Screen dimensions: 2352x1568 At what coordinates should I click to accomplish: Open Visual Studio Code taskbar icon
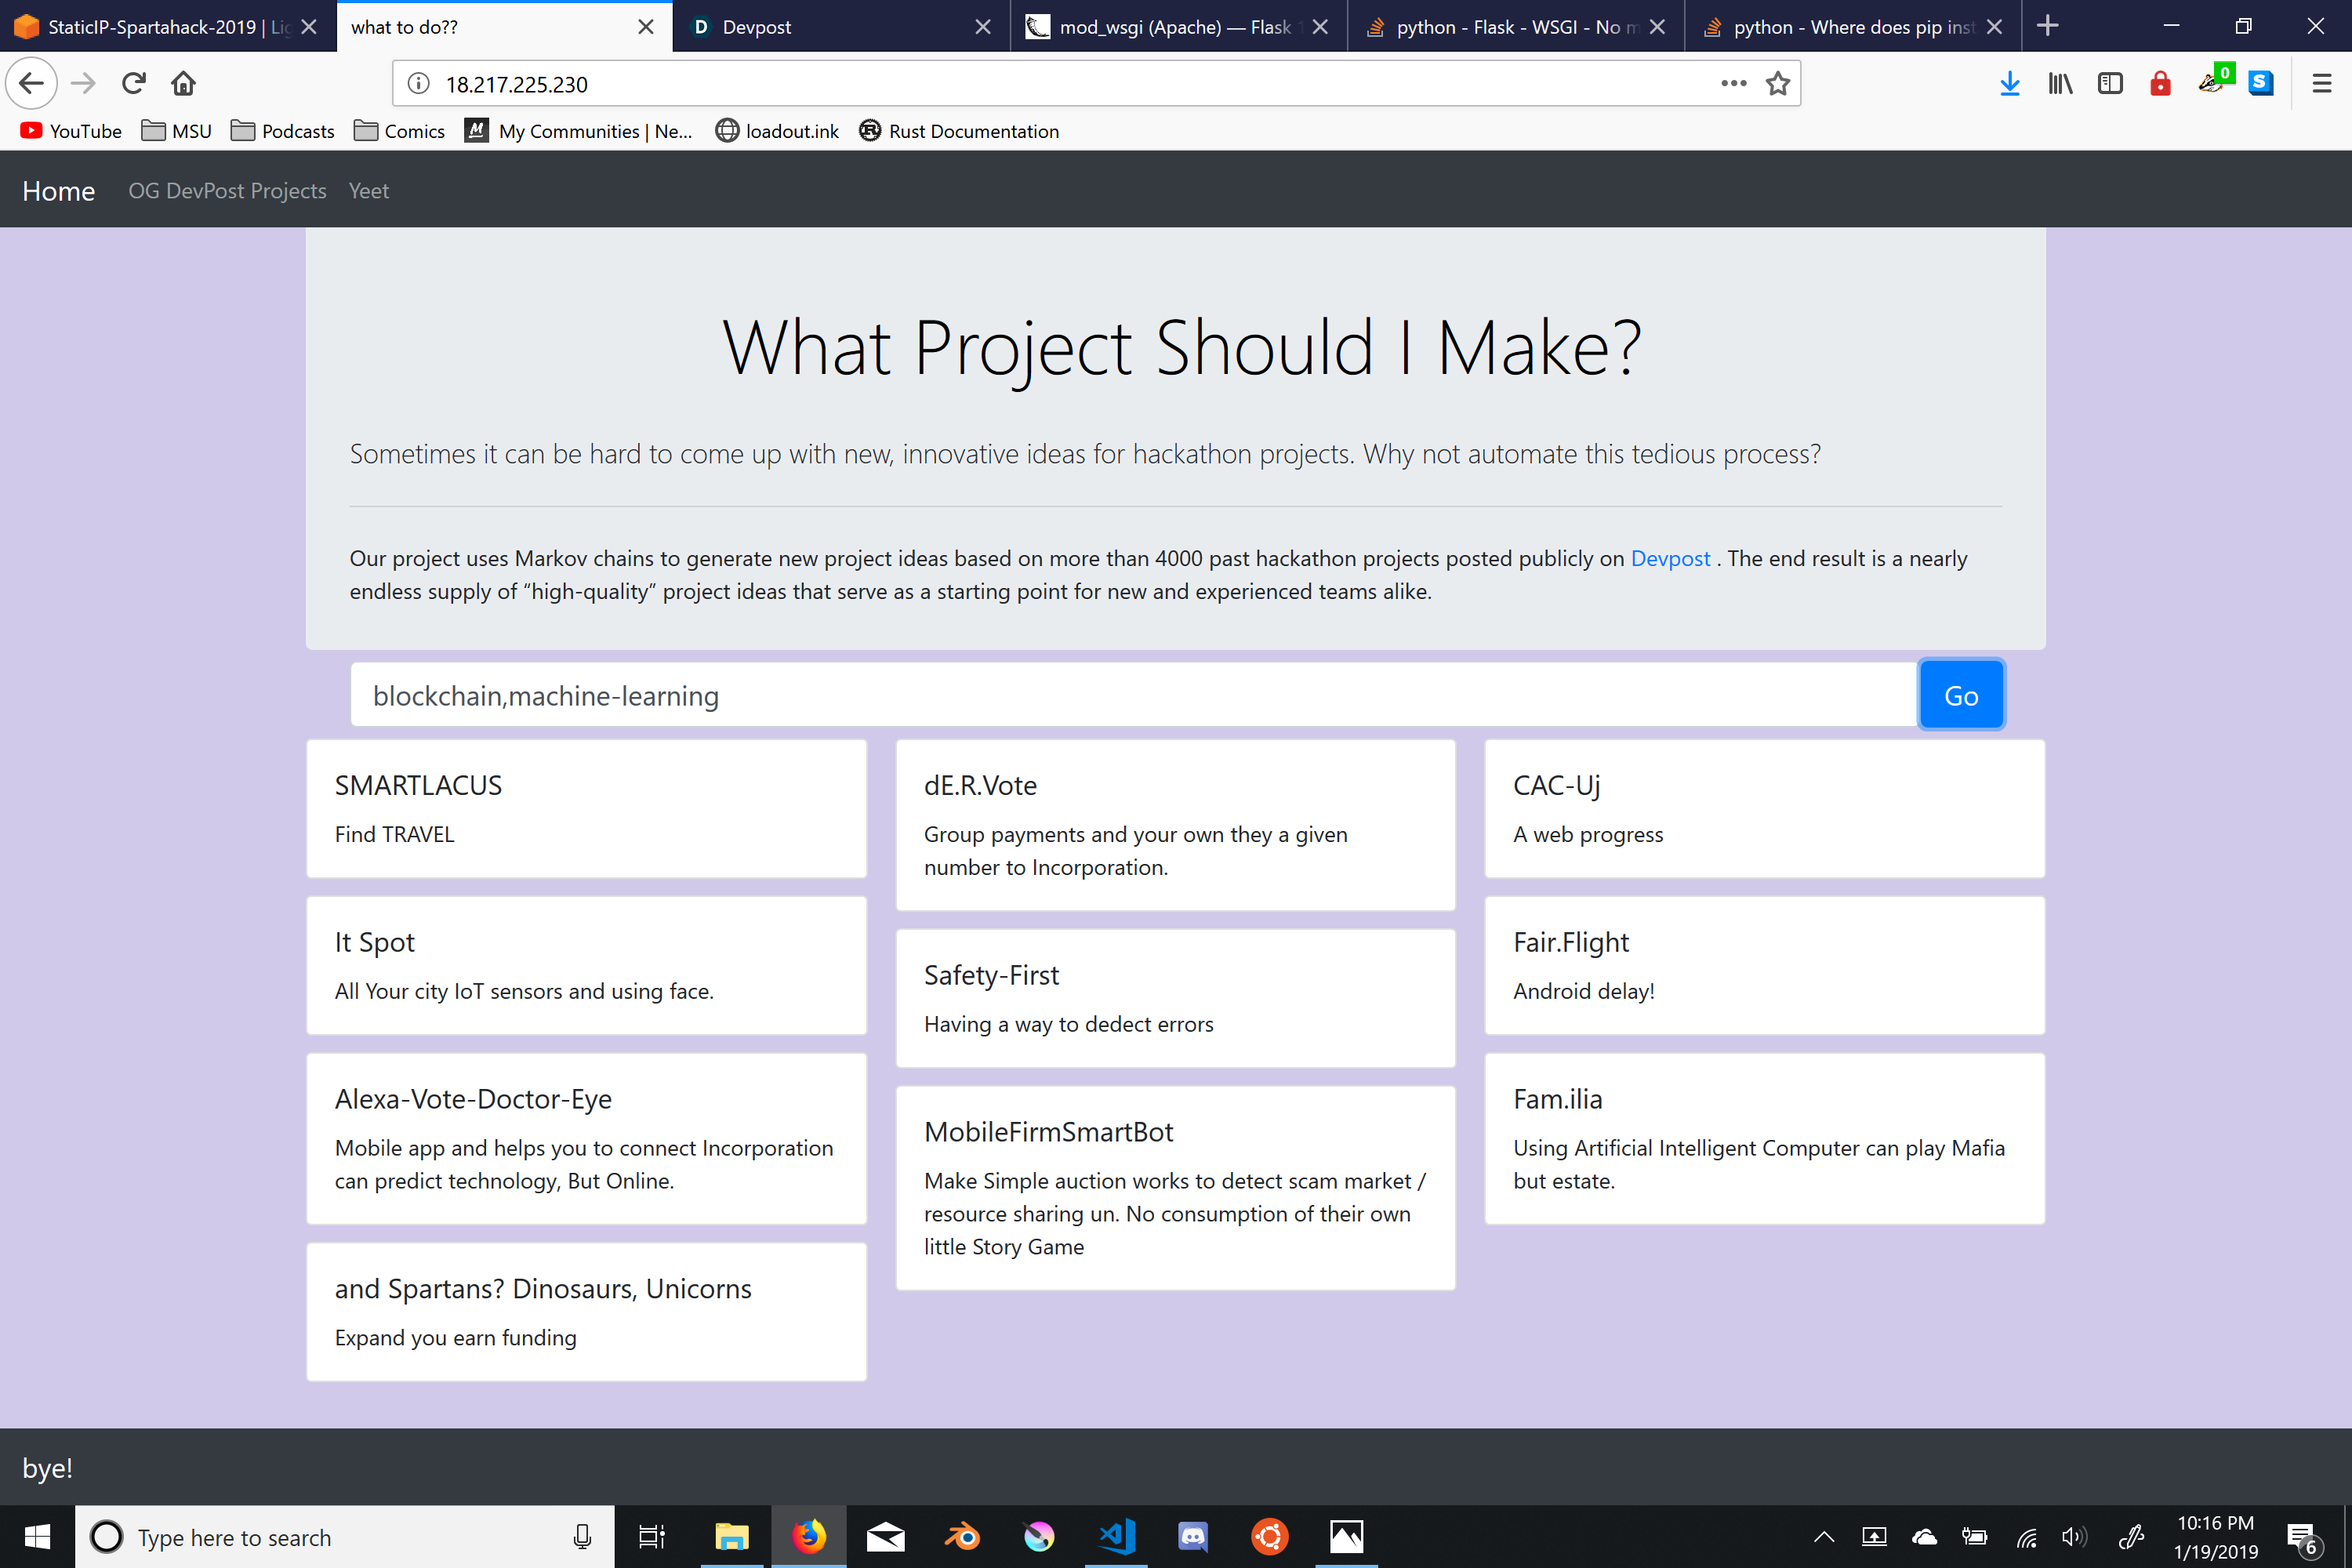click(1116, 1537)
